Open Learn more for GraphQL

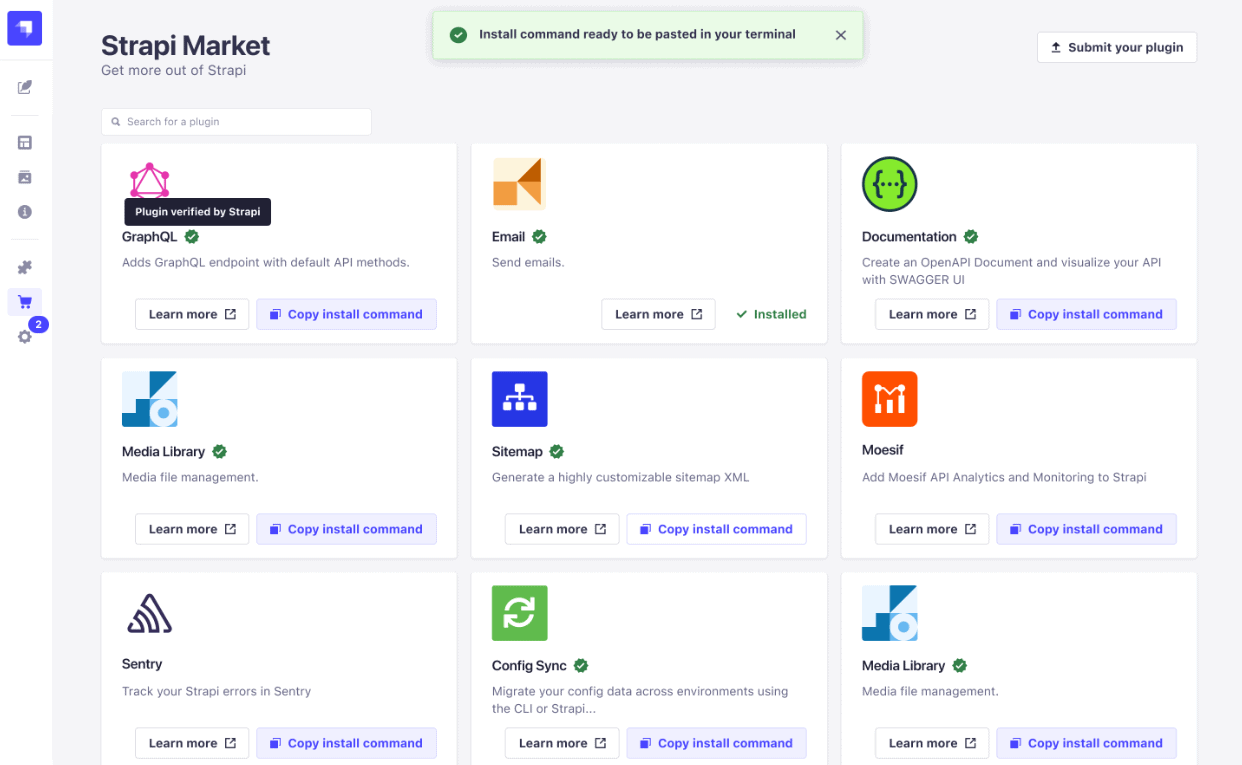pos(192,314)
